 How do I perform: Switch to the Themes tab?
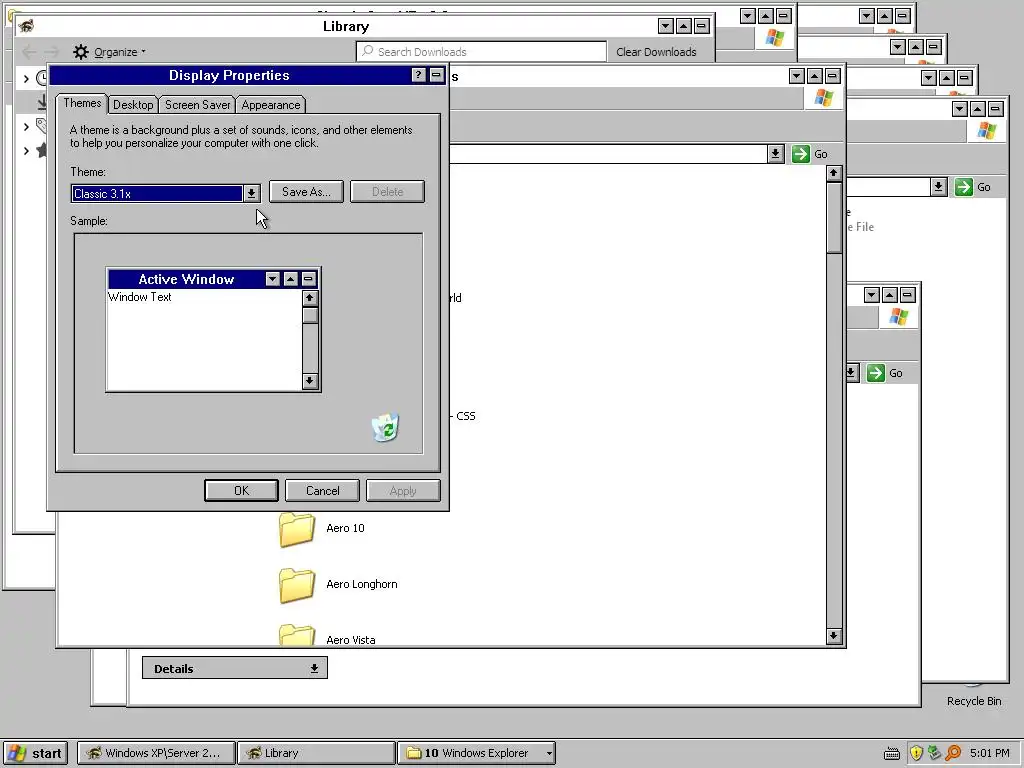coord(82,103)
